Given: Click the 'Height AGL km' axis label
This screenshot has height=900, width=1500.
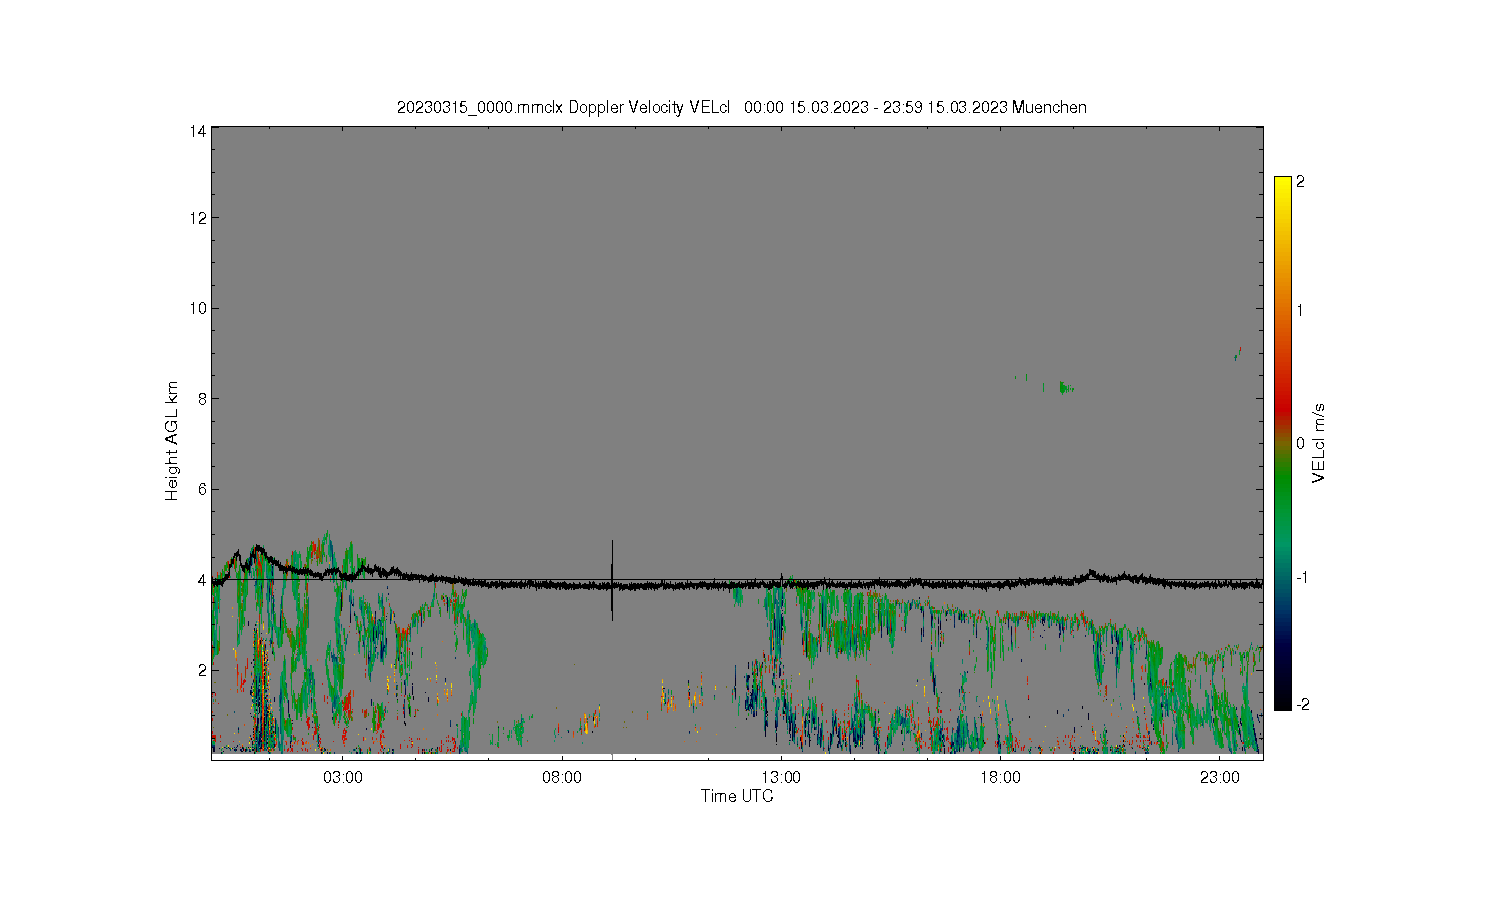Looking at the screenshot, I should [x=172, y=441].
